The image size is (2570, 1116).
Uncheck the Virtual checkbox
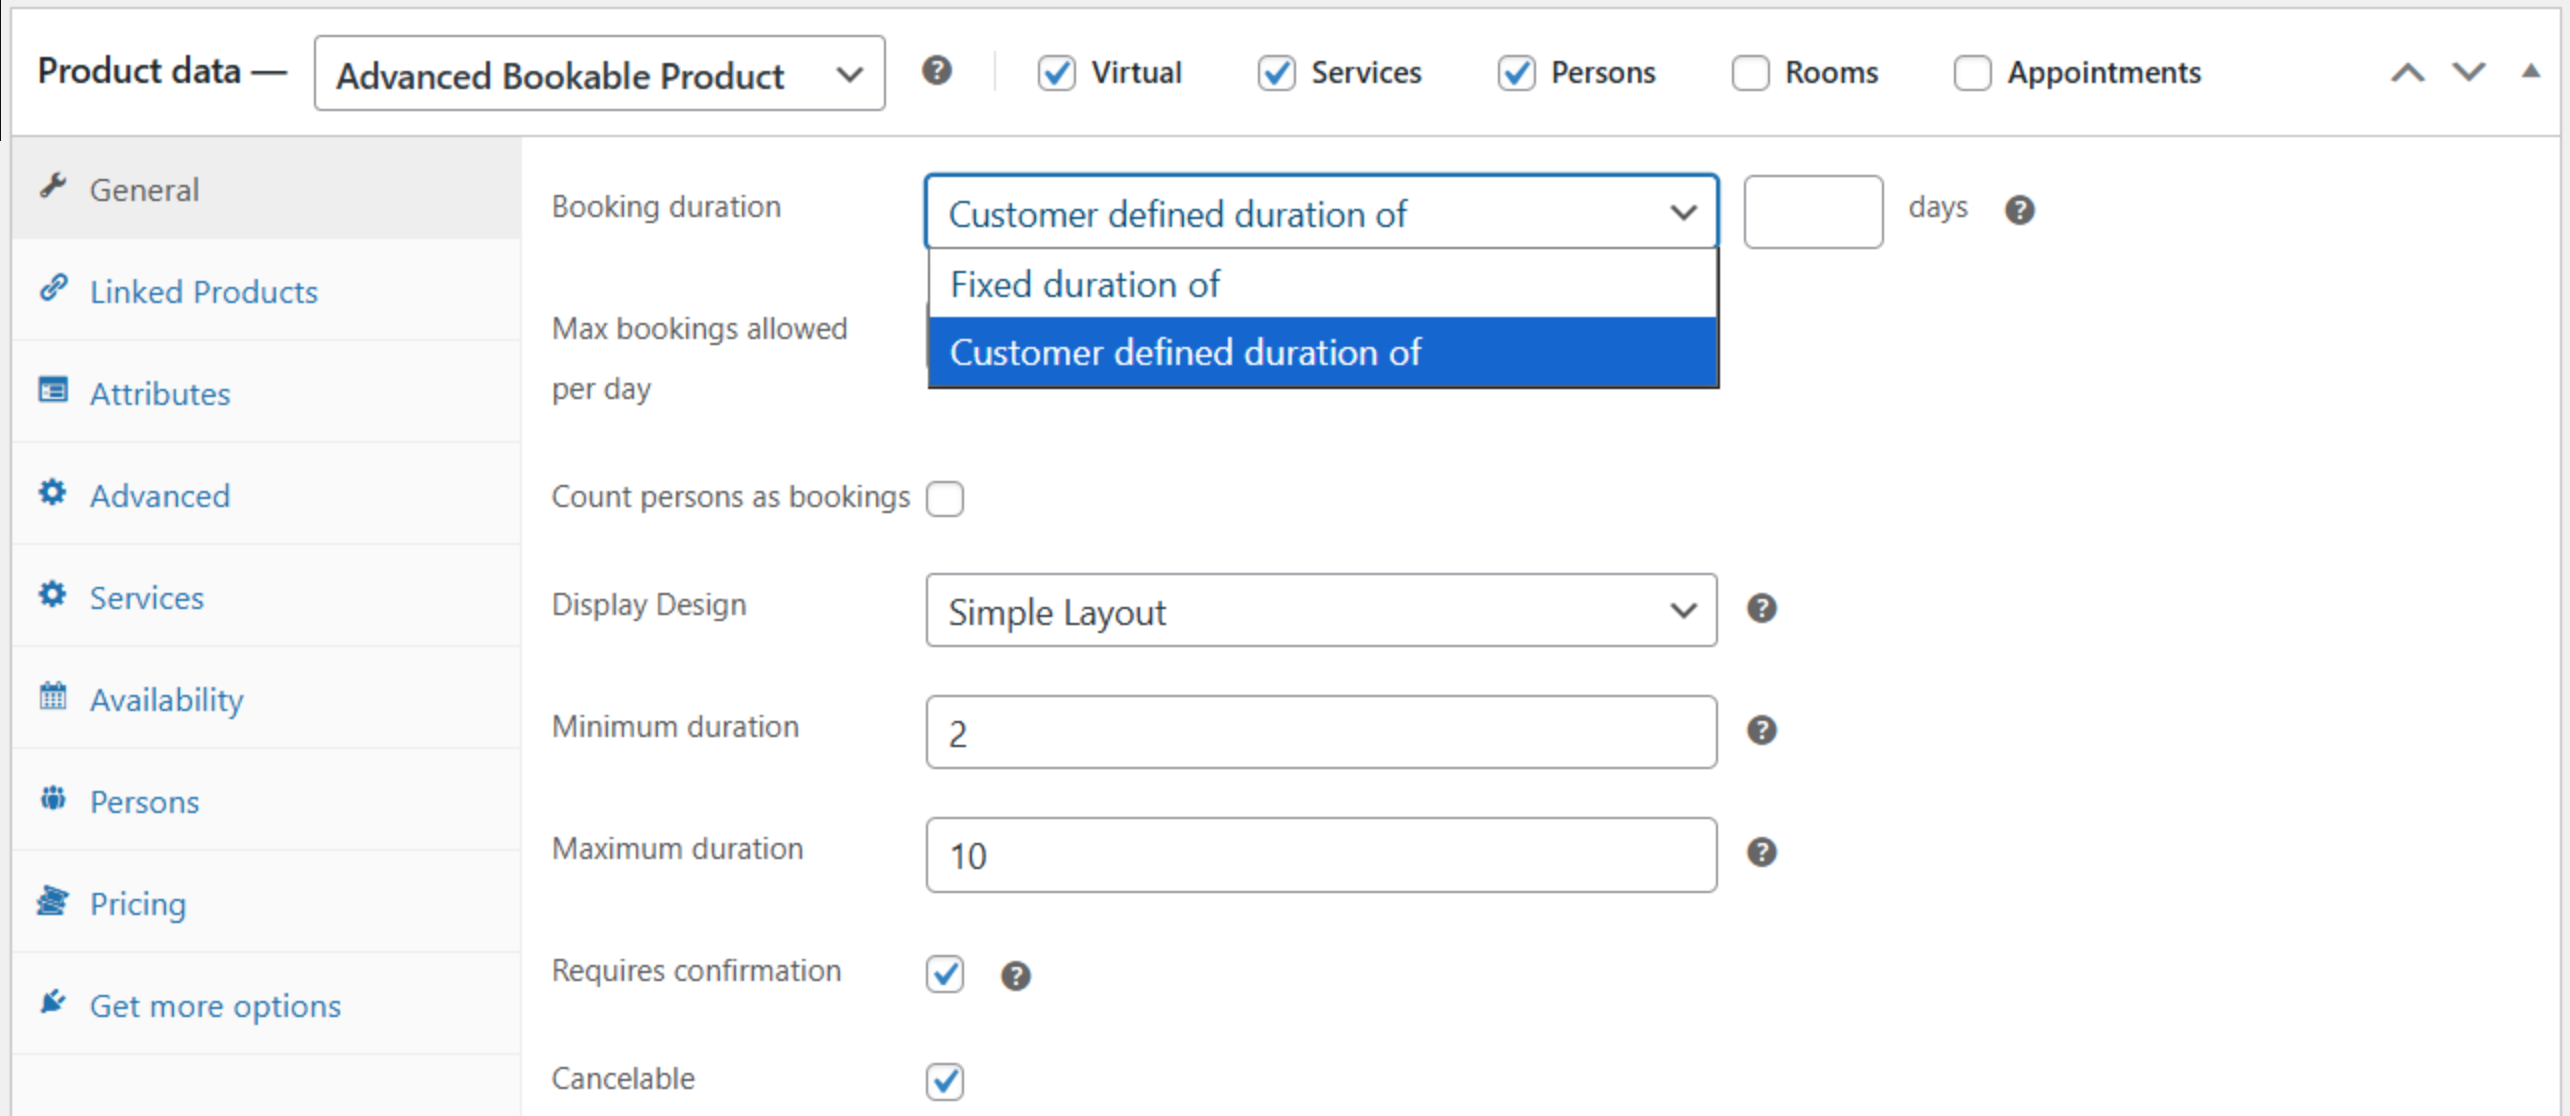click(1056, 73)
